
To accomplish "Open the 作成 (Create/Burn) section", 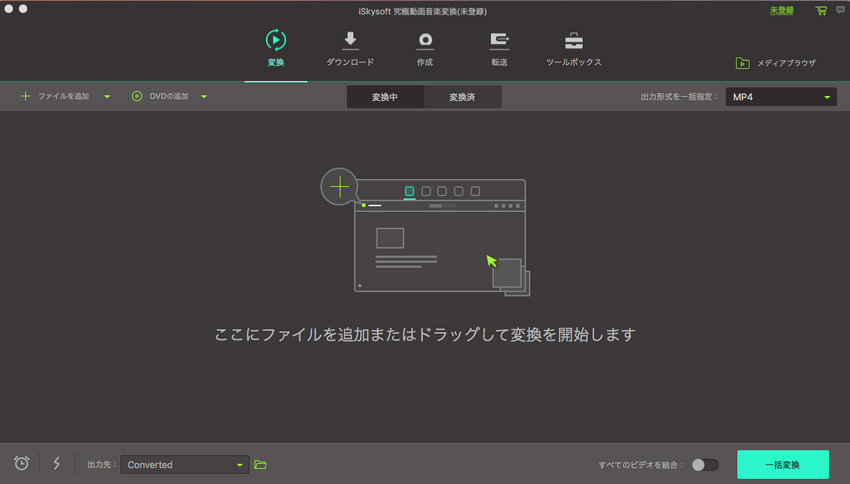I will coord(425,48).
